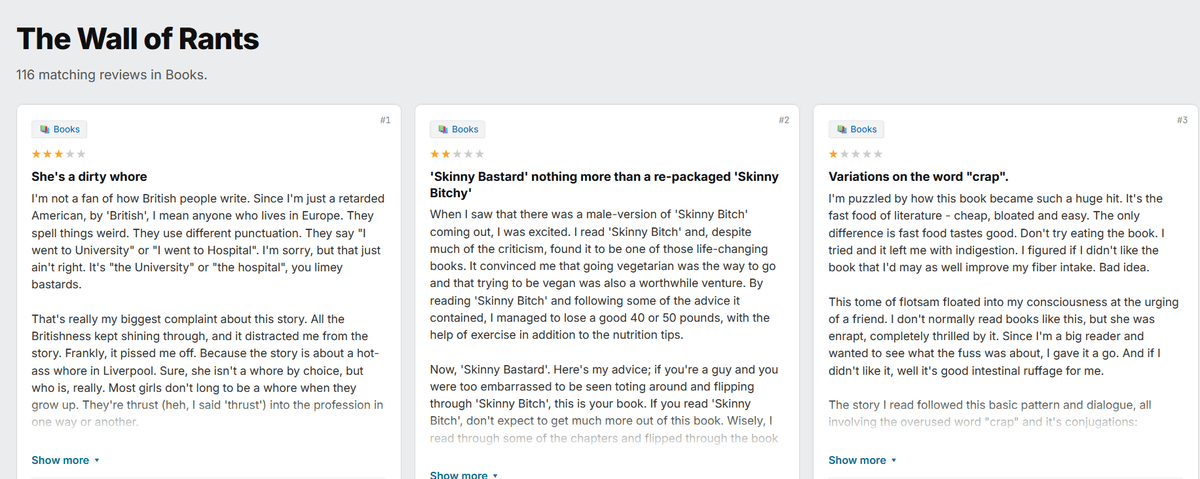Expand the 'Skinny Bastard' review with Show more

tap(459, 475)
